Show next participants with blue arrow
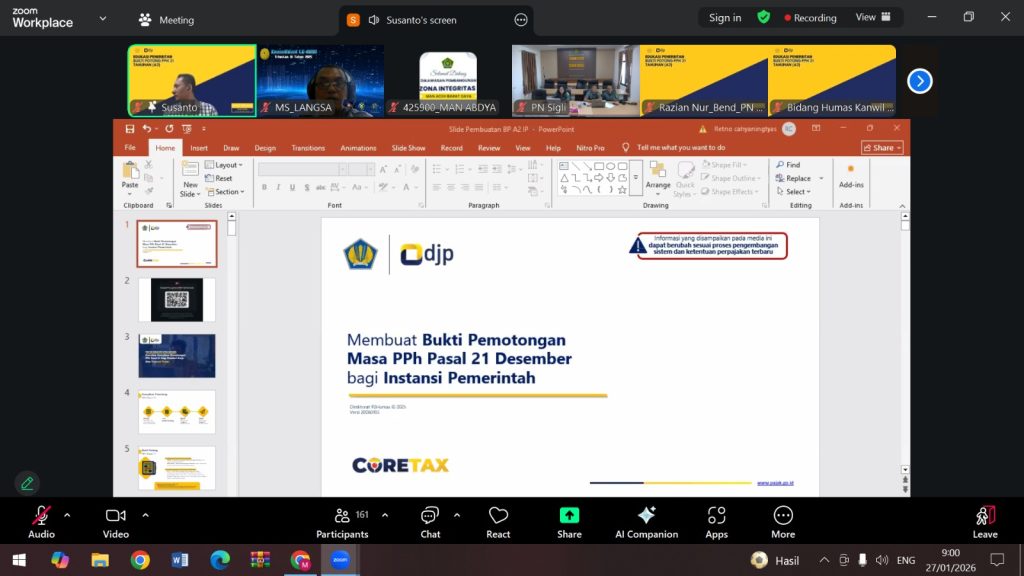Viewport: 1024px width, 576px height. point(919,81)
